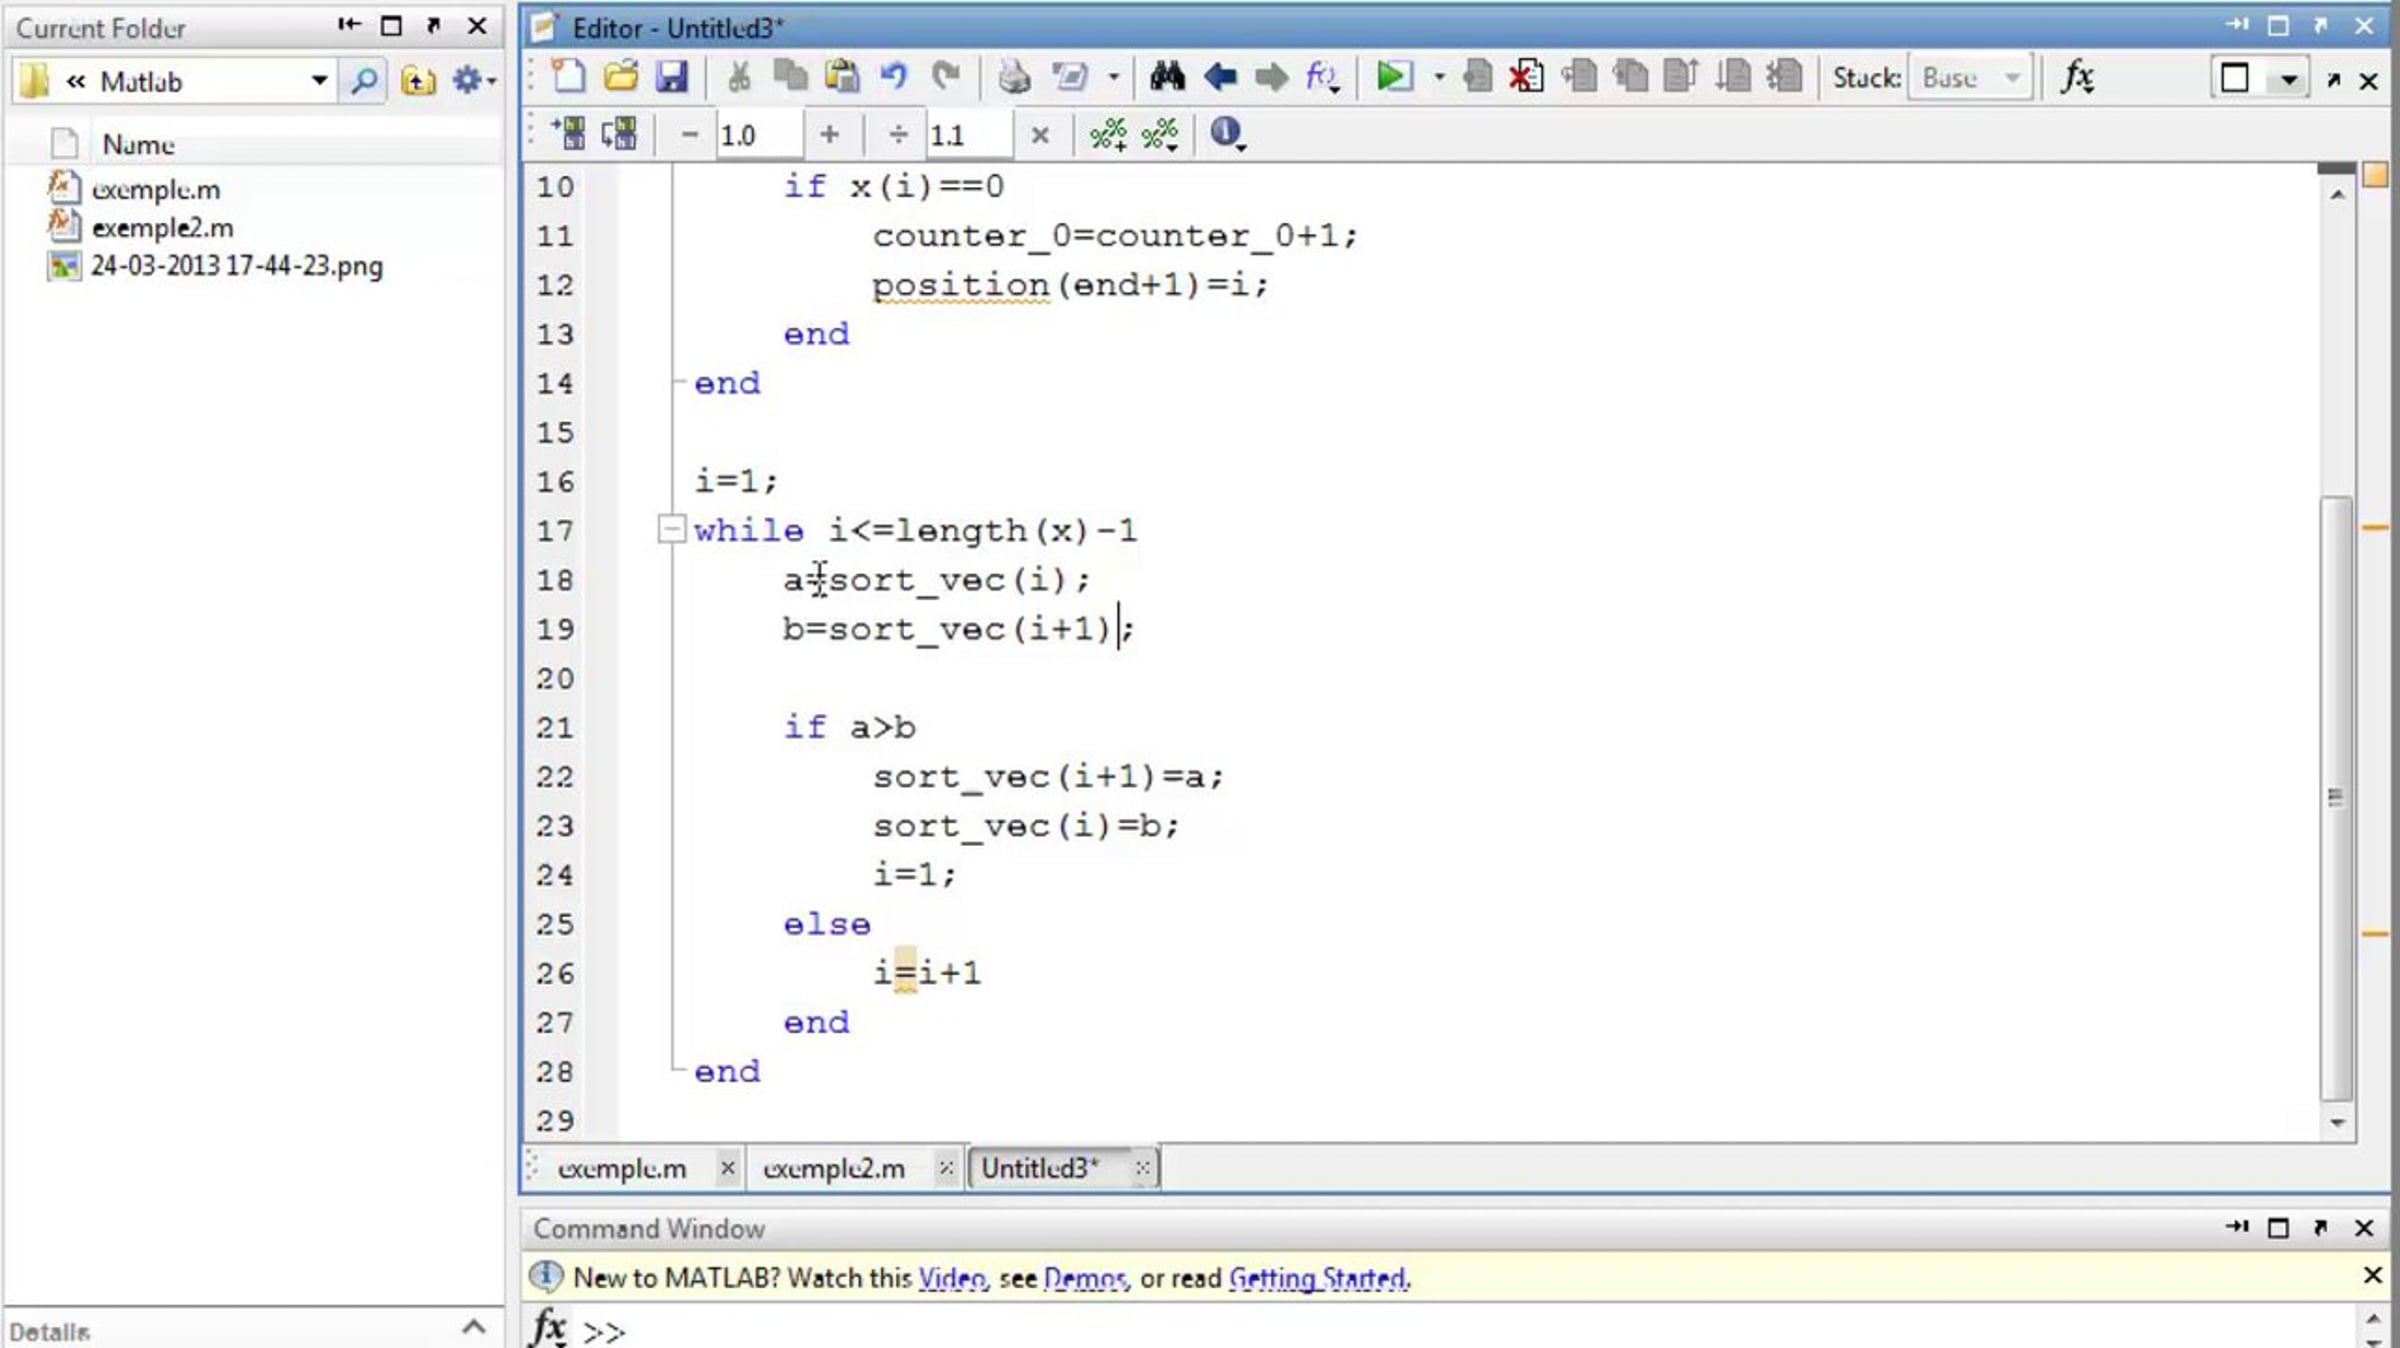Redo last edit
Viewport: 2400px width, 1348px height.
click(945, 77)
